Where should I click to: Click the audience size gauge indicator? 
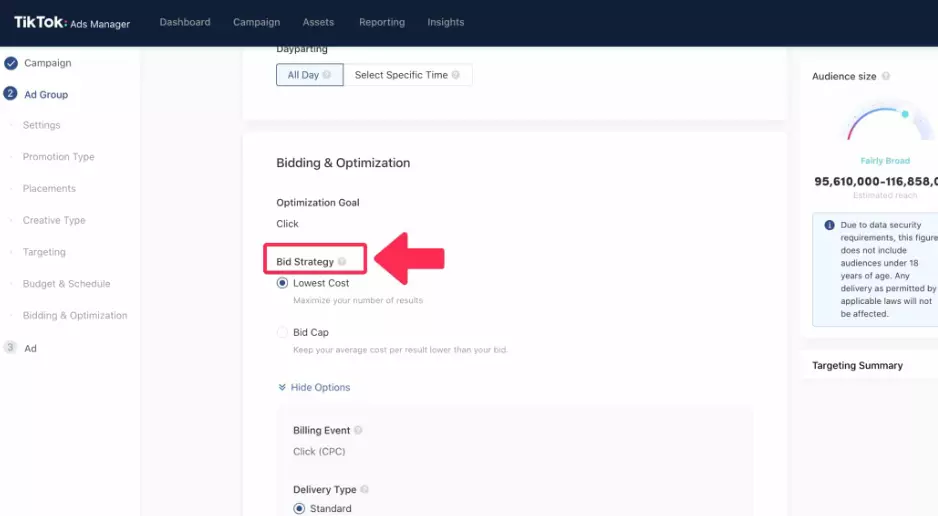coord(905,114)
